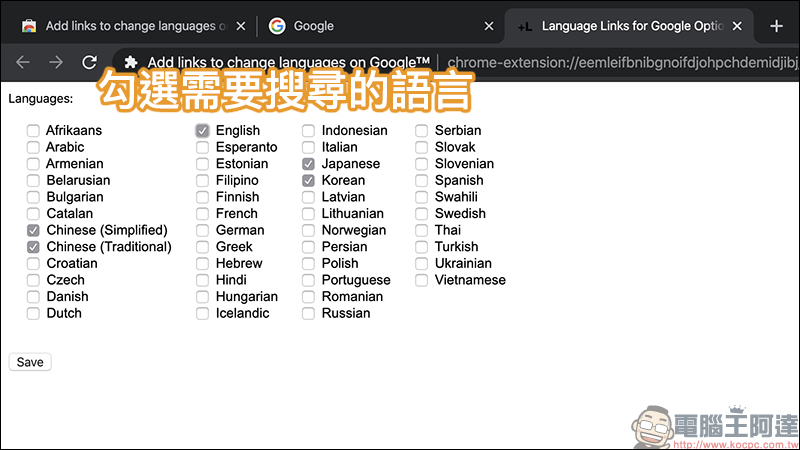Enable the Vietnamese checkbox
Image resolution: width=800 pixels, height=450 pixels.
pyautogui.click(x=422, y=280)
